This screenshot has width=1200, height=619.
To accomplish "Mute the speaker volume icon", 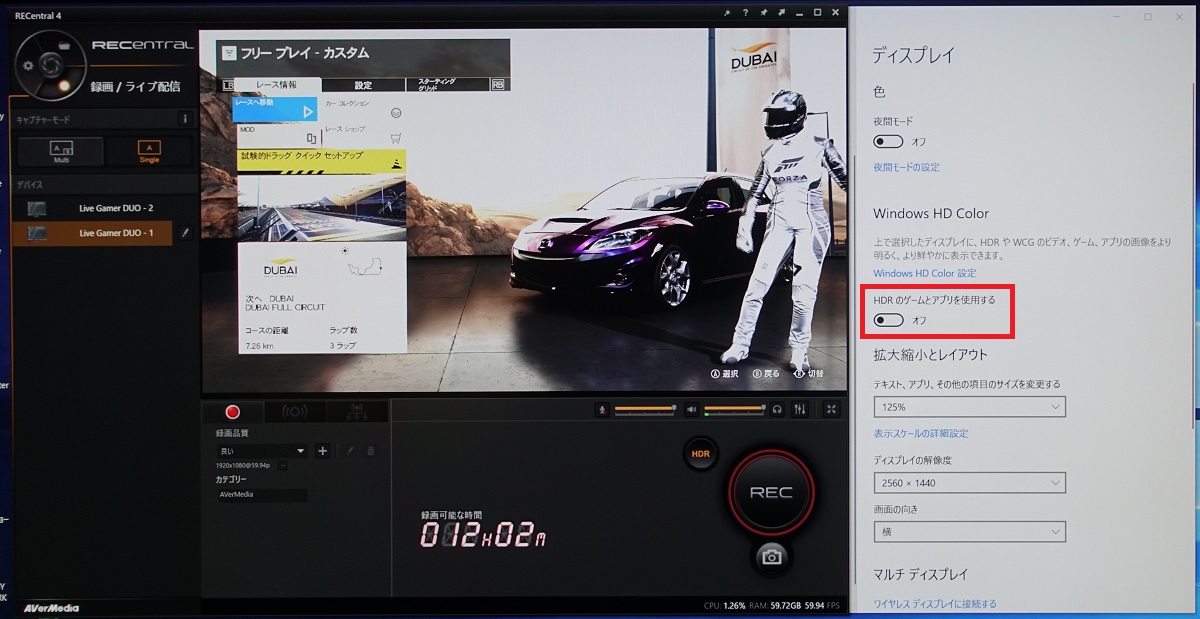I will pos(690,409).
